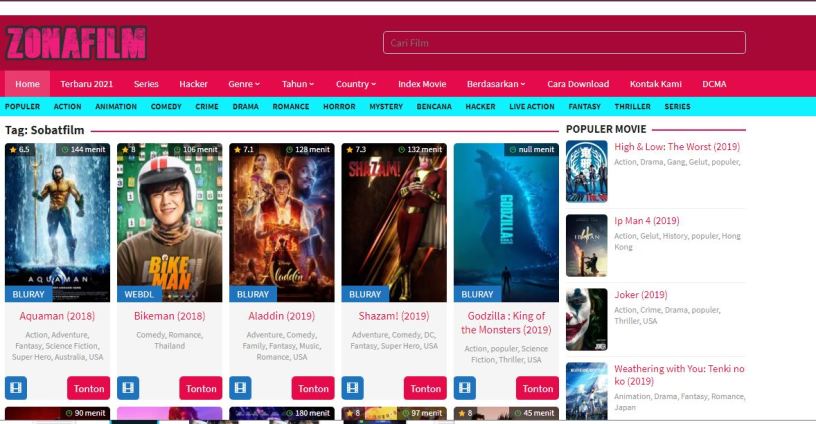816x424 pixels.
Task: Open Terbaru 2021 menu item
Action: point(86,84)
